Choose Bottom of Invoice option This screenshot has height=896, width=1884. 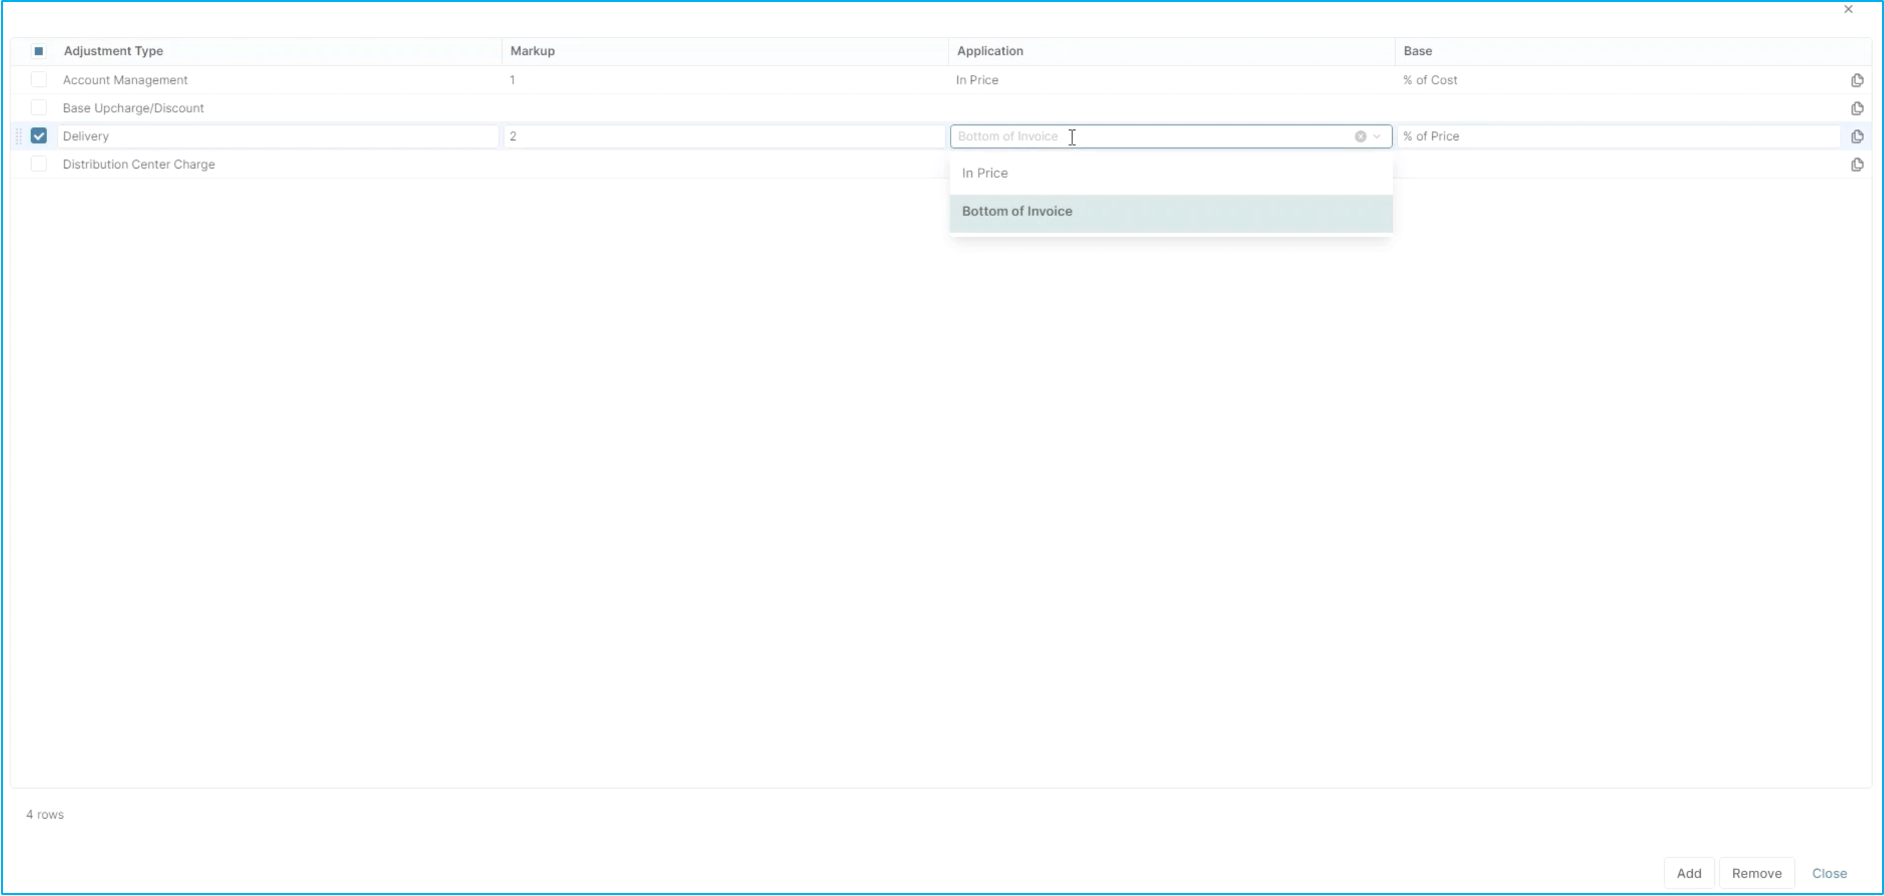point(1171,212)
